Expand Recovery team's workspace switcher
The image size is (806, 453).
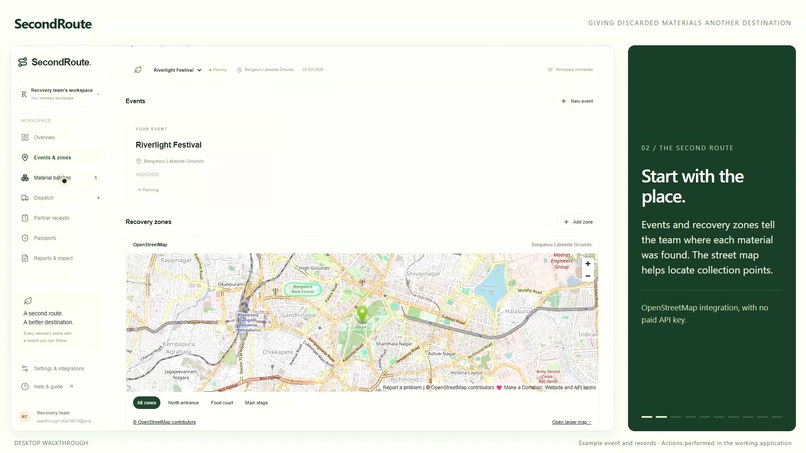60,94
